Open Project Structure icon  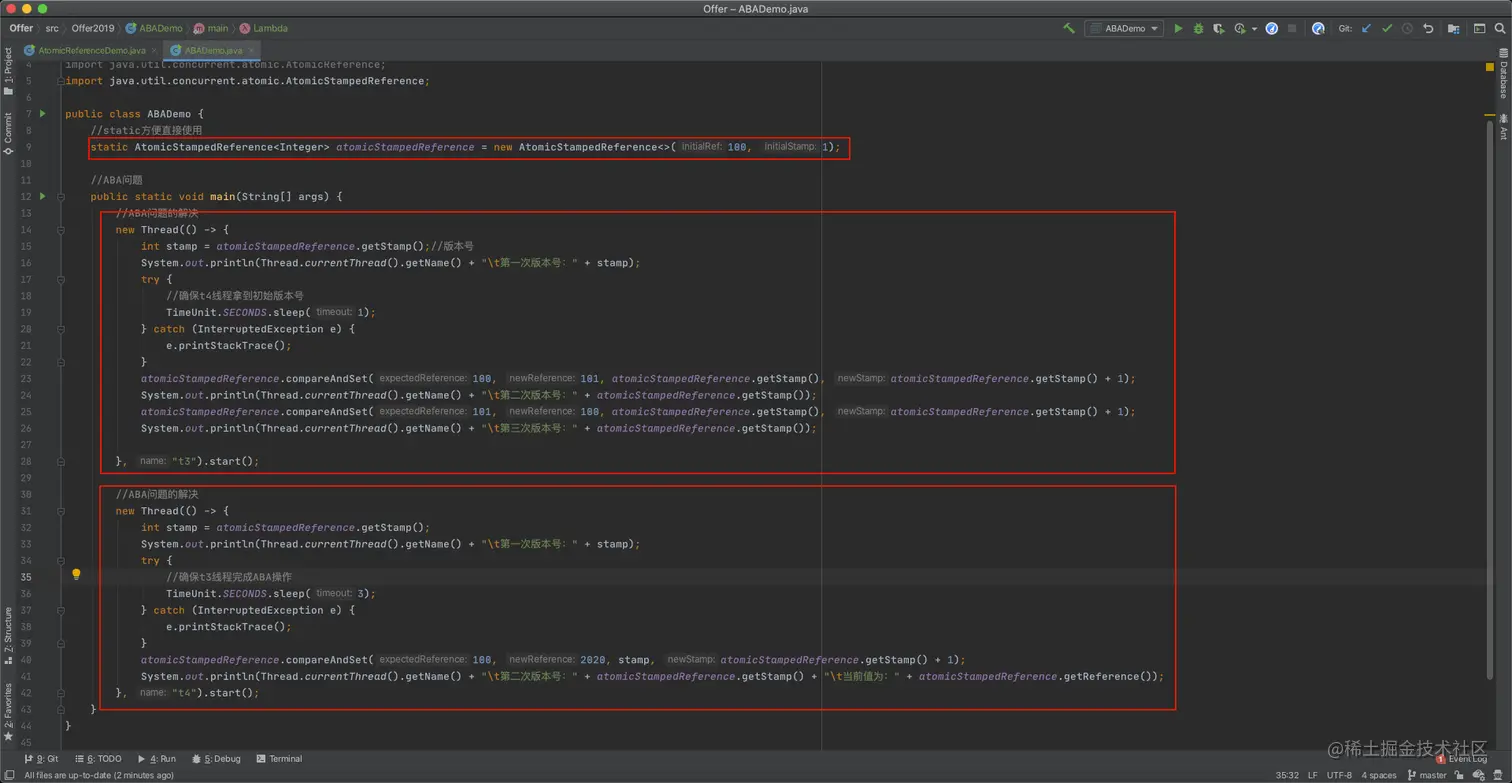pyautogui.click(x=1453, y=28)
